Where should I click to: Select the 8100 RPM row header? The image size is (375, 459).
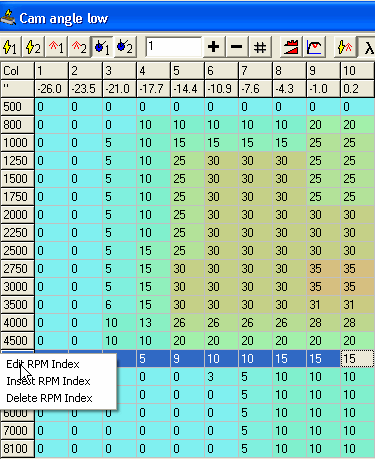pyautogui.click(x=17, y=449)
